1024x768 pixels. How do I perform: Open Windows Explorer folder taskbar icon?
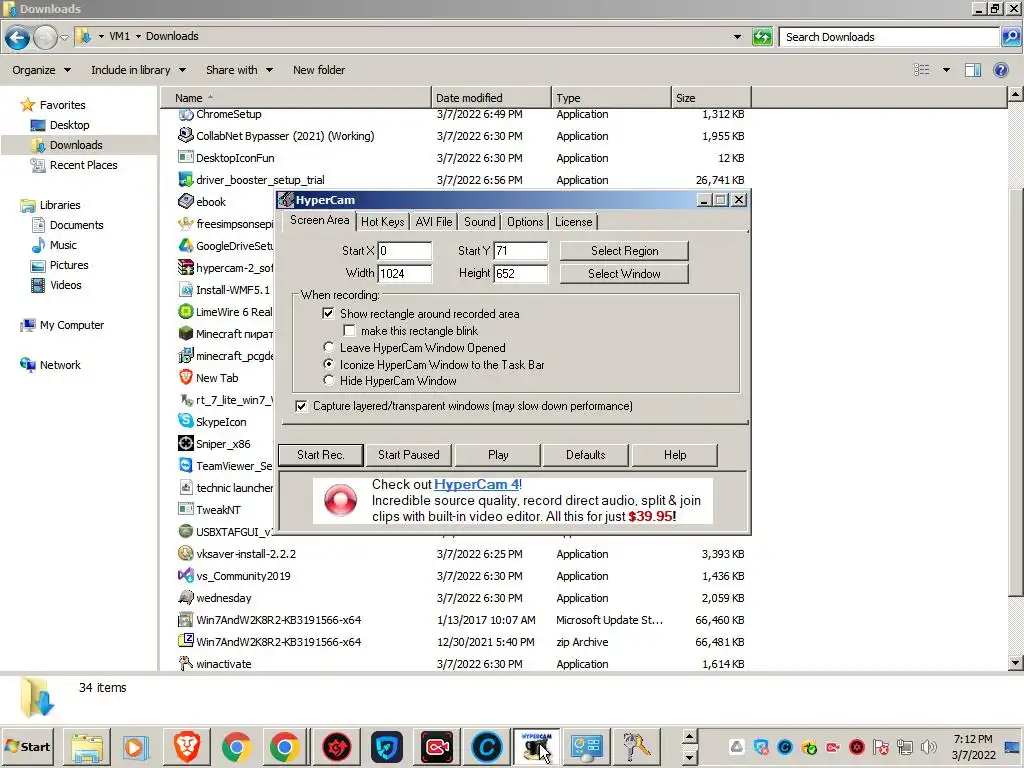(x=87, y=746)
